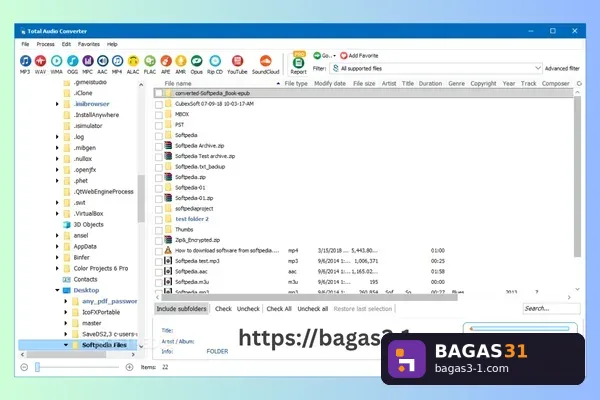This screenshot has height=400, width=600.
Task: Tick the Softpedia Archive.zip checkbox
Action: [159, 146]
